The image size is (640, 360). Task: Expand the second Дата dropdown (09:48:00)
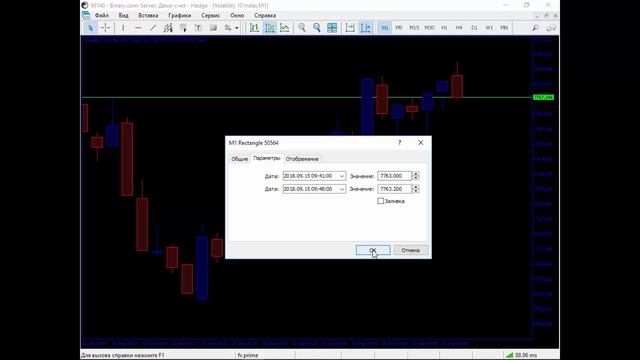point(342,189)
